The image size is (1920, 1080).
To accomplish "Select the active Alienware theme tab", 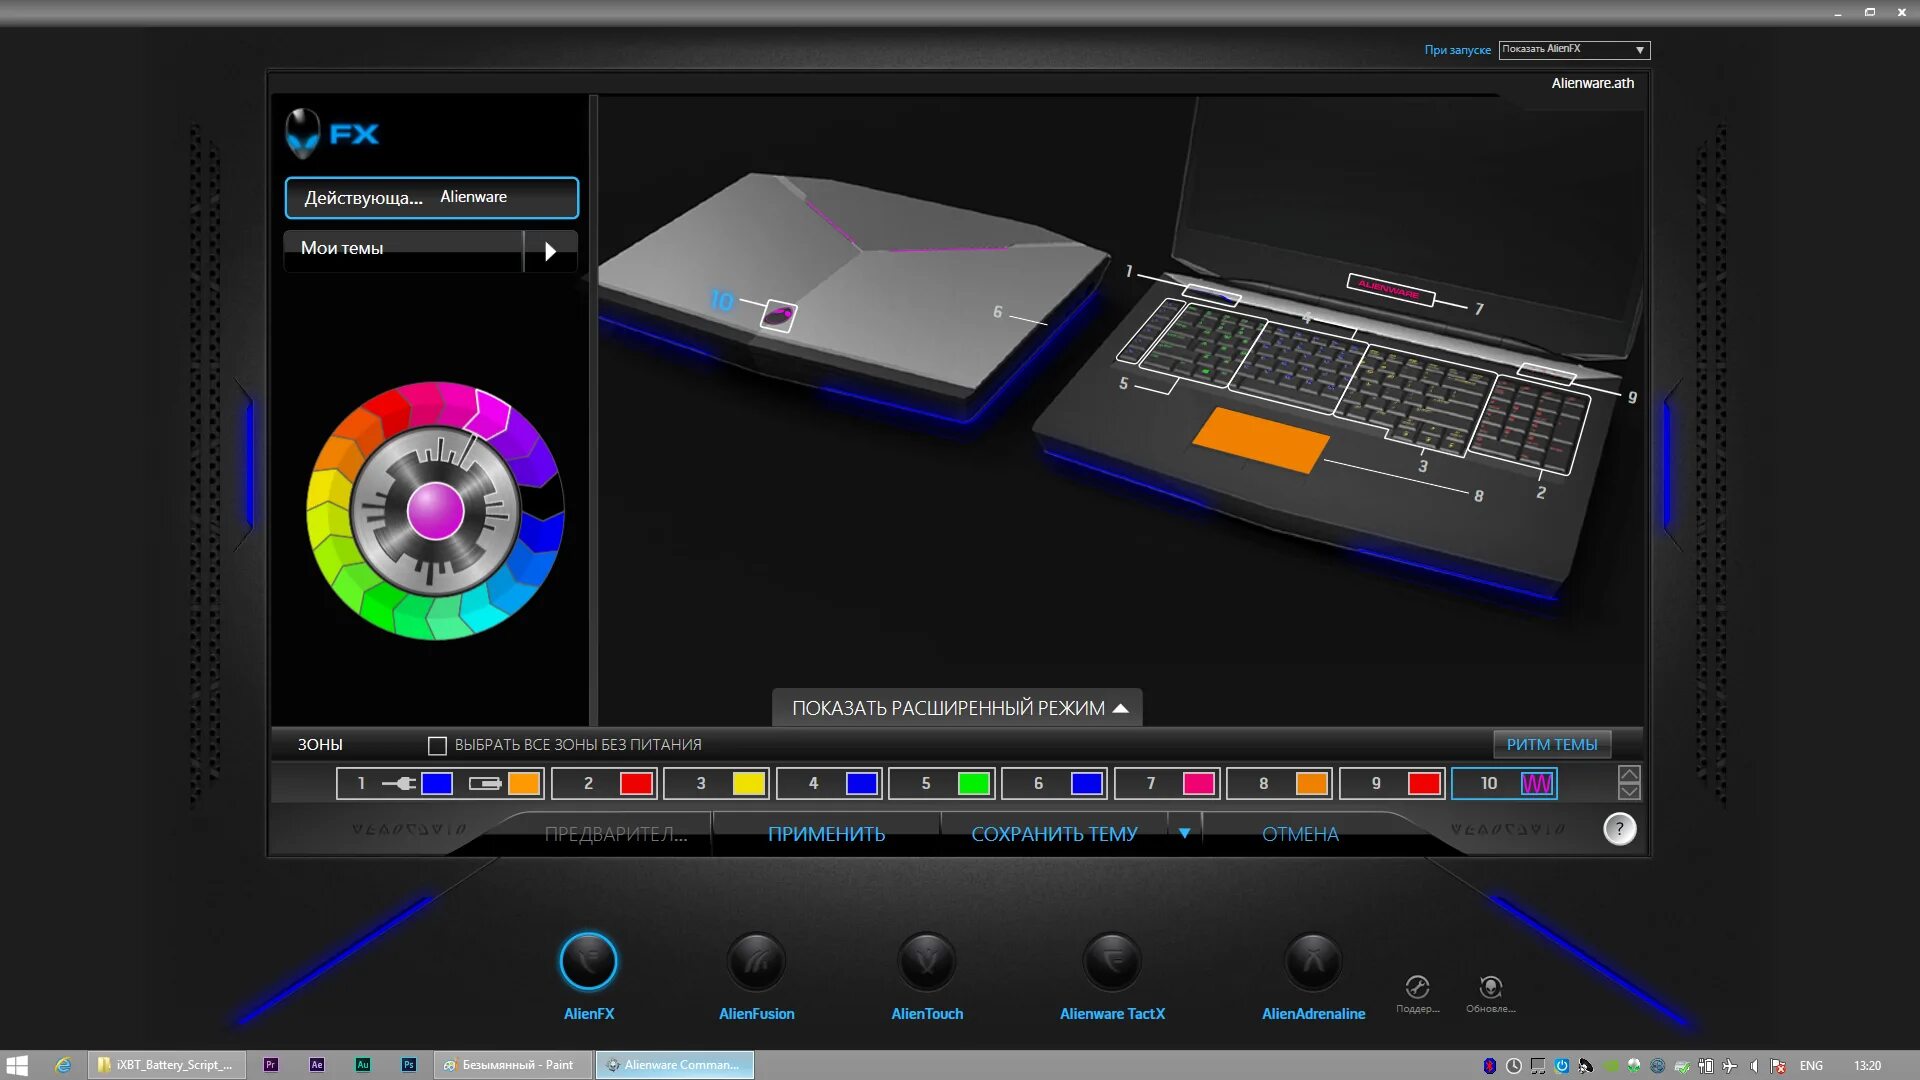I will point(432,198).
